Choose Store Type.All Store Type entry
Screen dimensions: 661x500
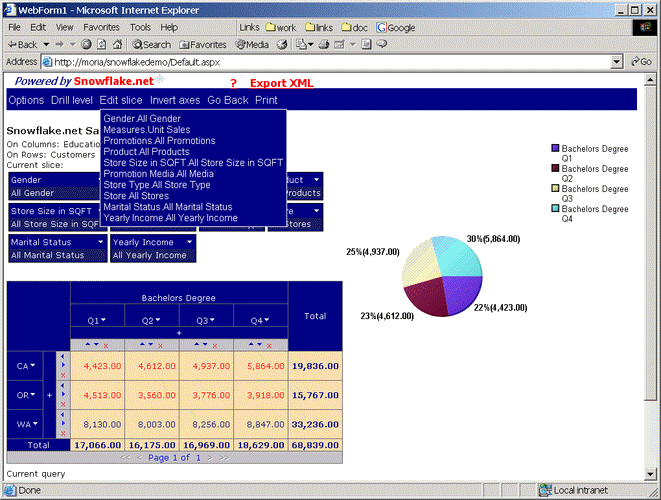157,185
